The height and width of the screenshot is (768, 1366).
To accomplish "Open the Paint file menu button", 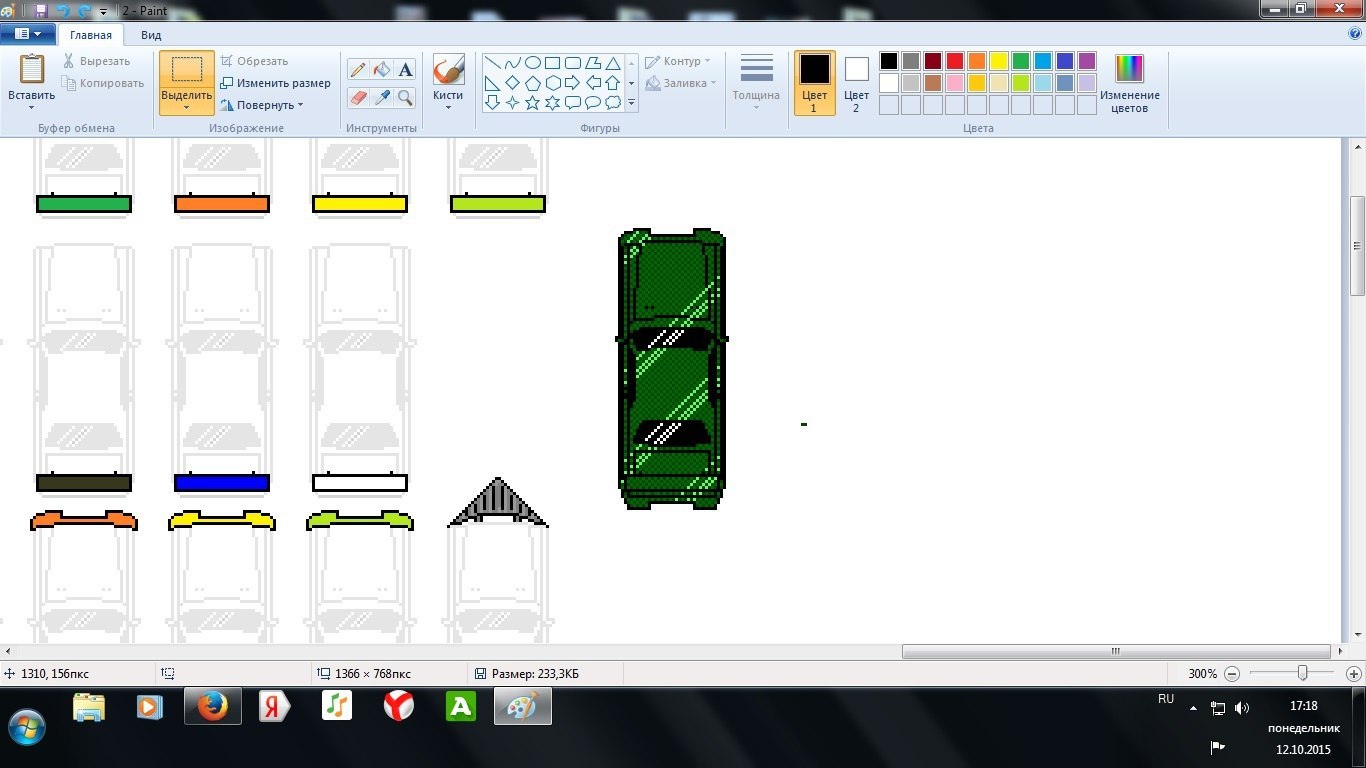I will (x=27, y=34).
